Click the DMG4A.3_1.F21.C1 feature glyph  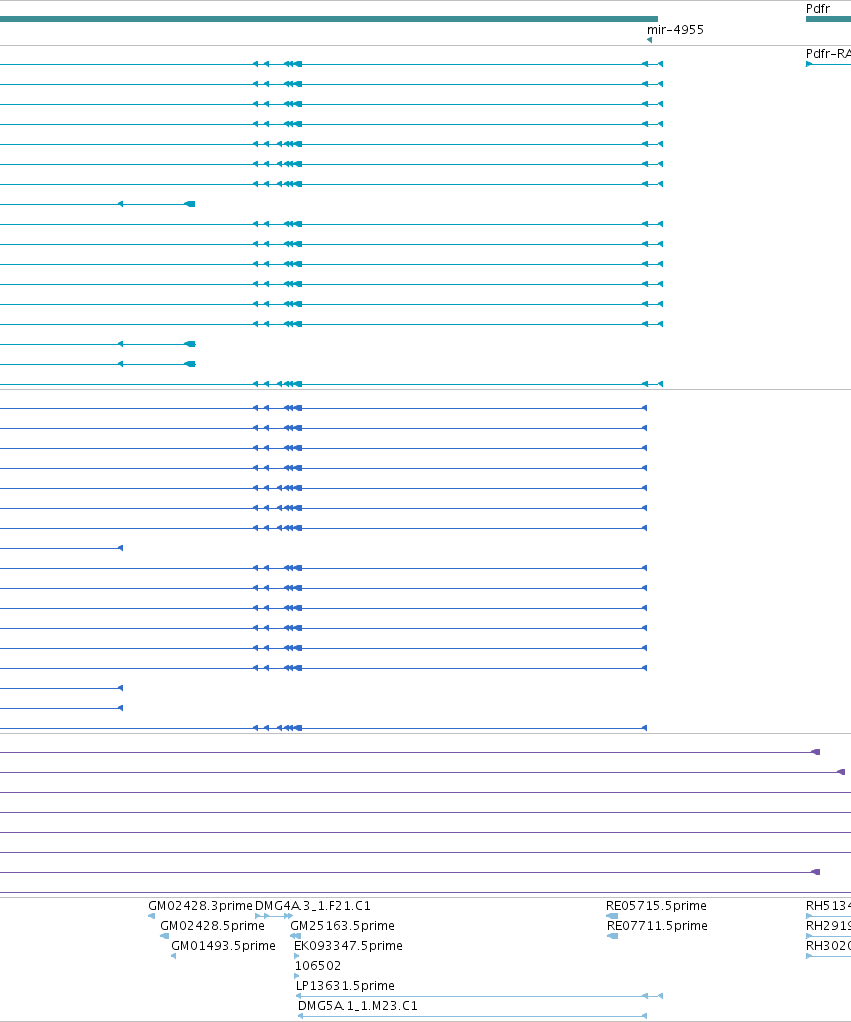pos(274,916)
